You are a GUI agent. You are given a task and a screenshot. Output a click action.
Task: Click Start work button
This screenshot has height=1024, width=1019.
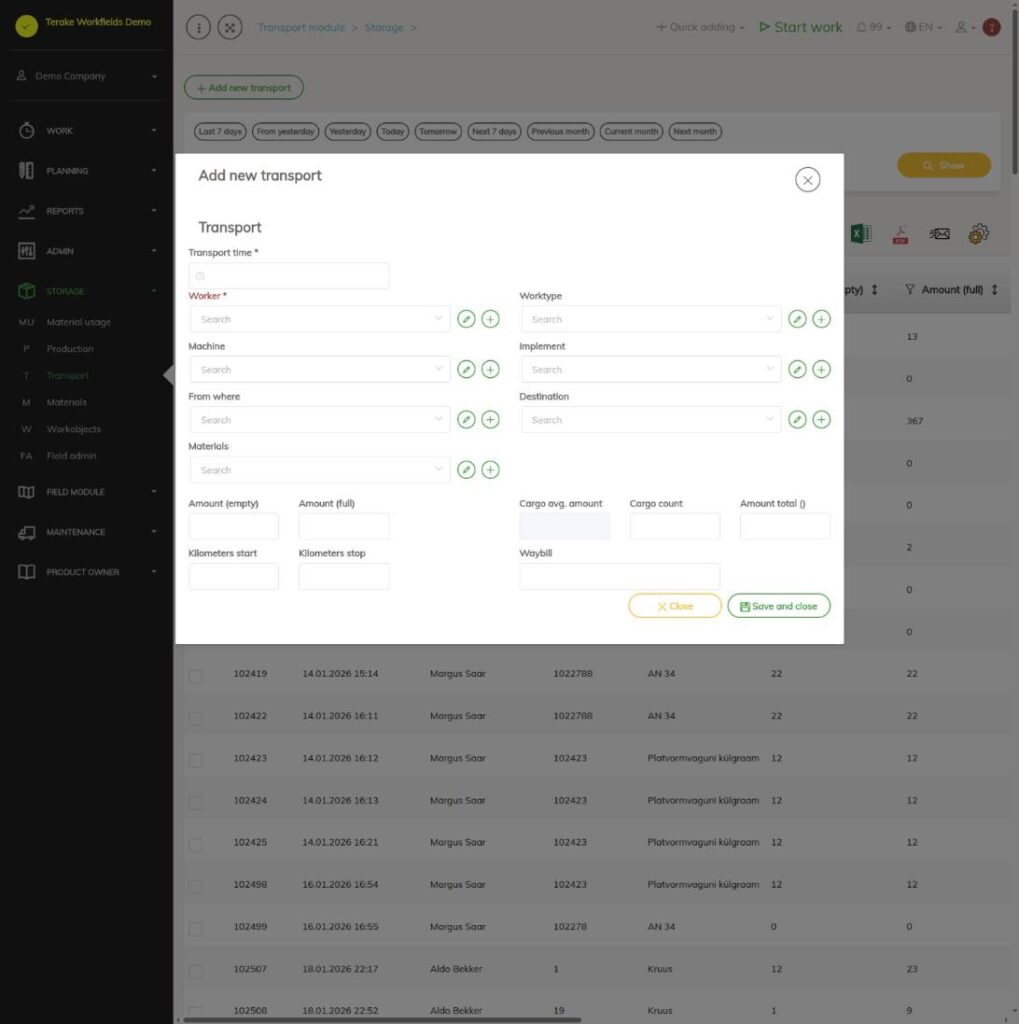click(801, 27)
